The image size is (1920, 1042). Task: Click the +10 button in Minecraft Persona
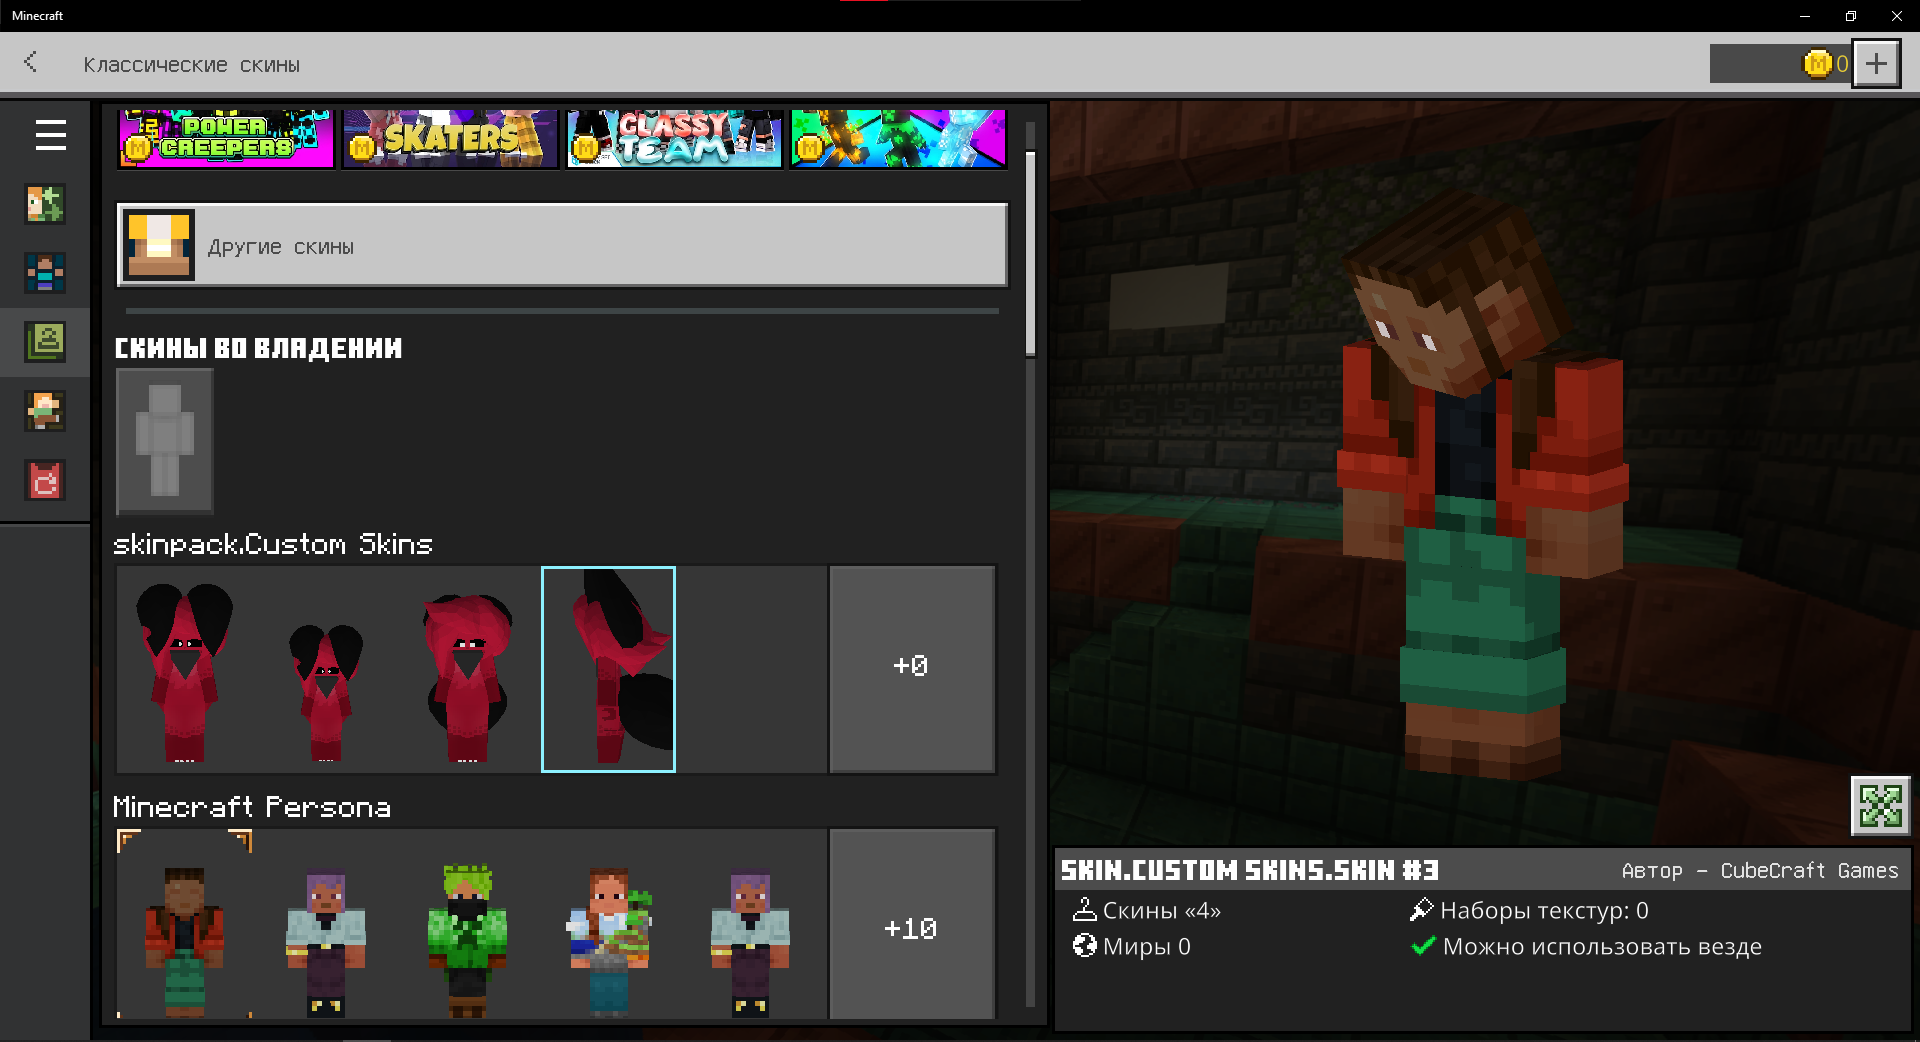click(x=912, y=925)
